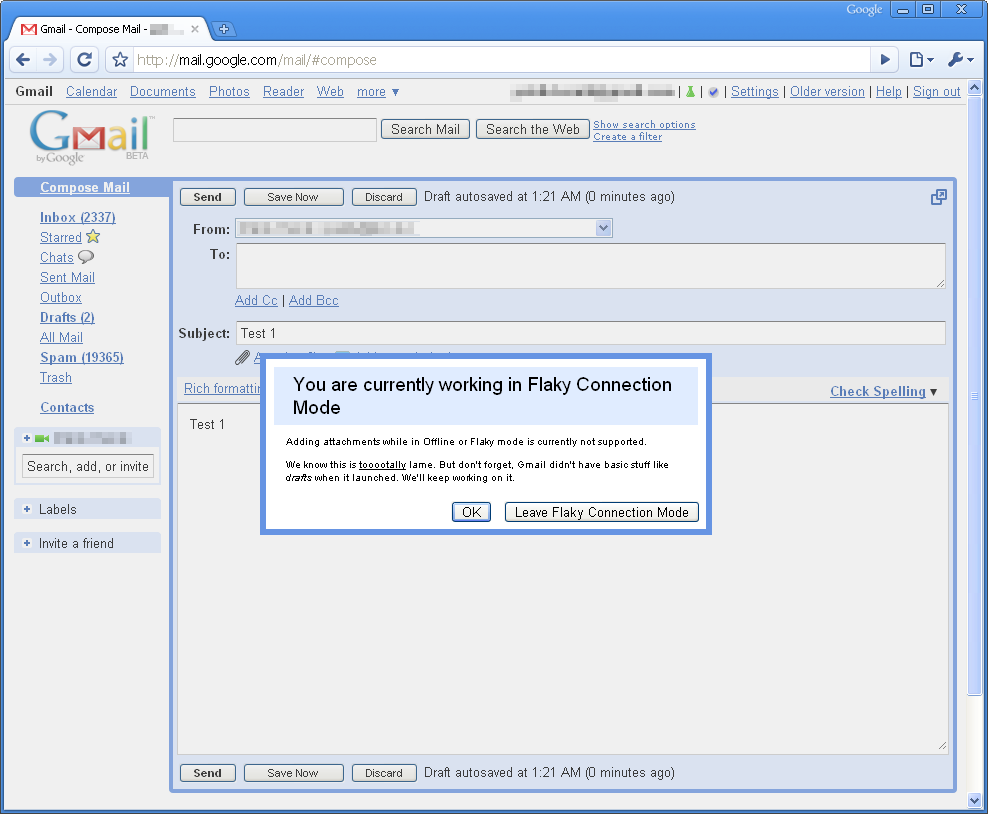The width and height of the screenshot is (988, 814).
Task: Open the Contacts link
Action: [x=67, y=408]
